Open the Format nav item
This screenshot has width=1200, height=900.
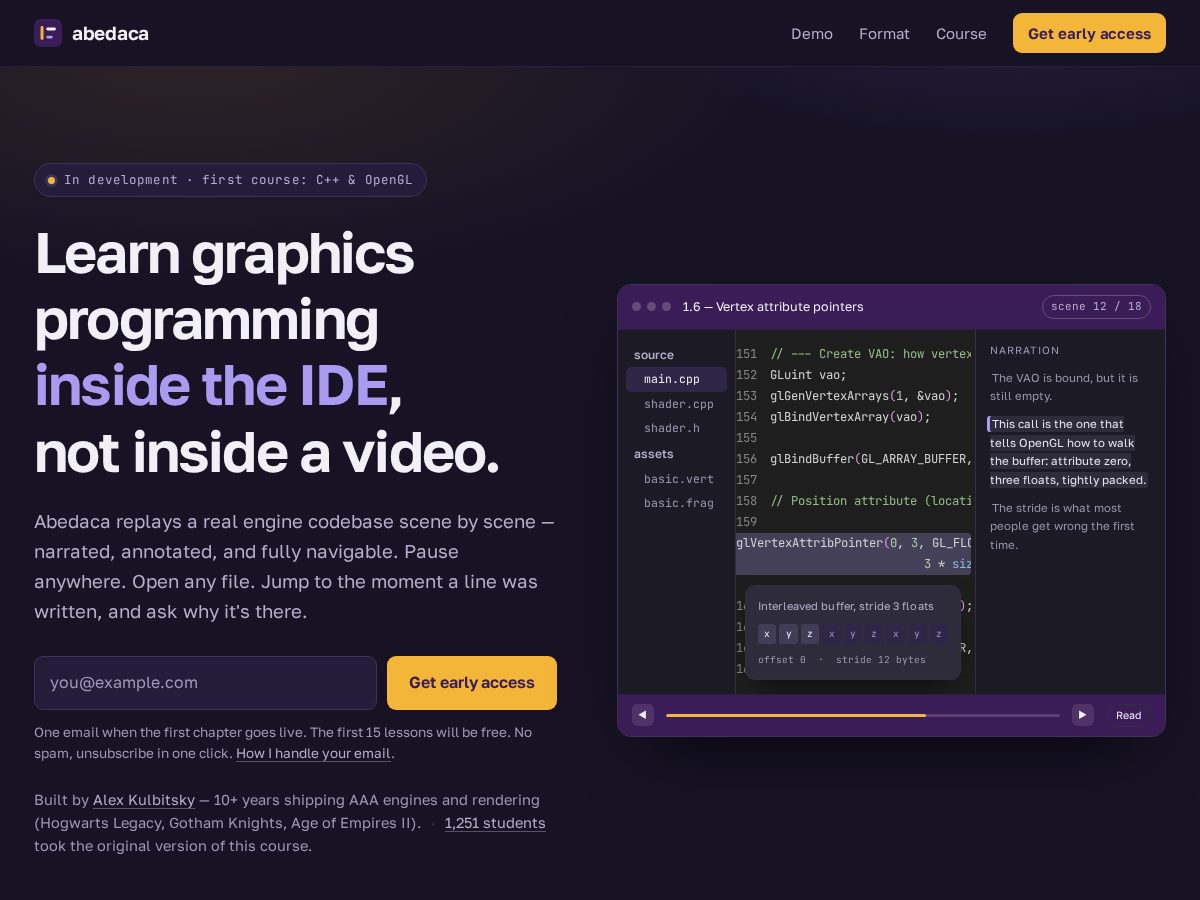pos(884,34)
